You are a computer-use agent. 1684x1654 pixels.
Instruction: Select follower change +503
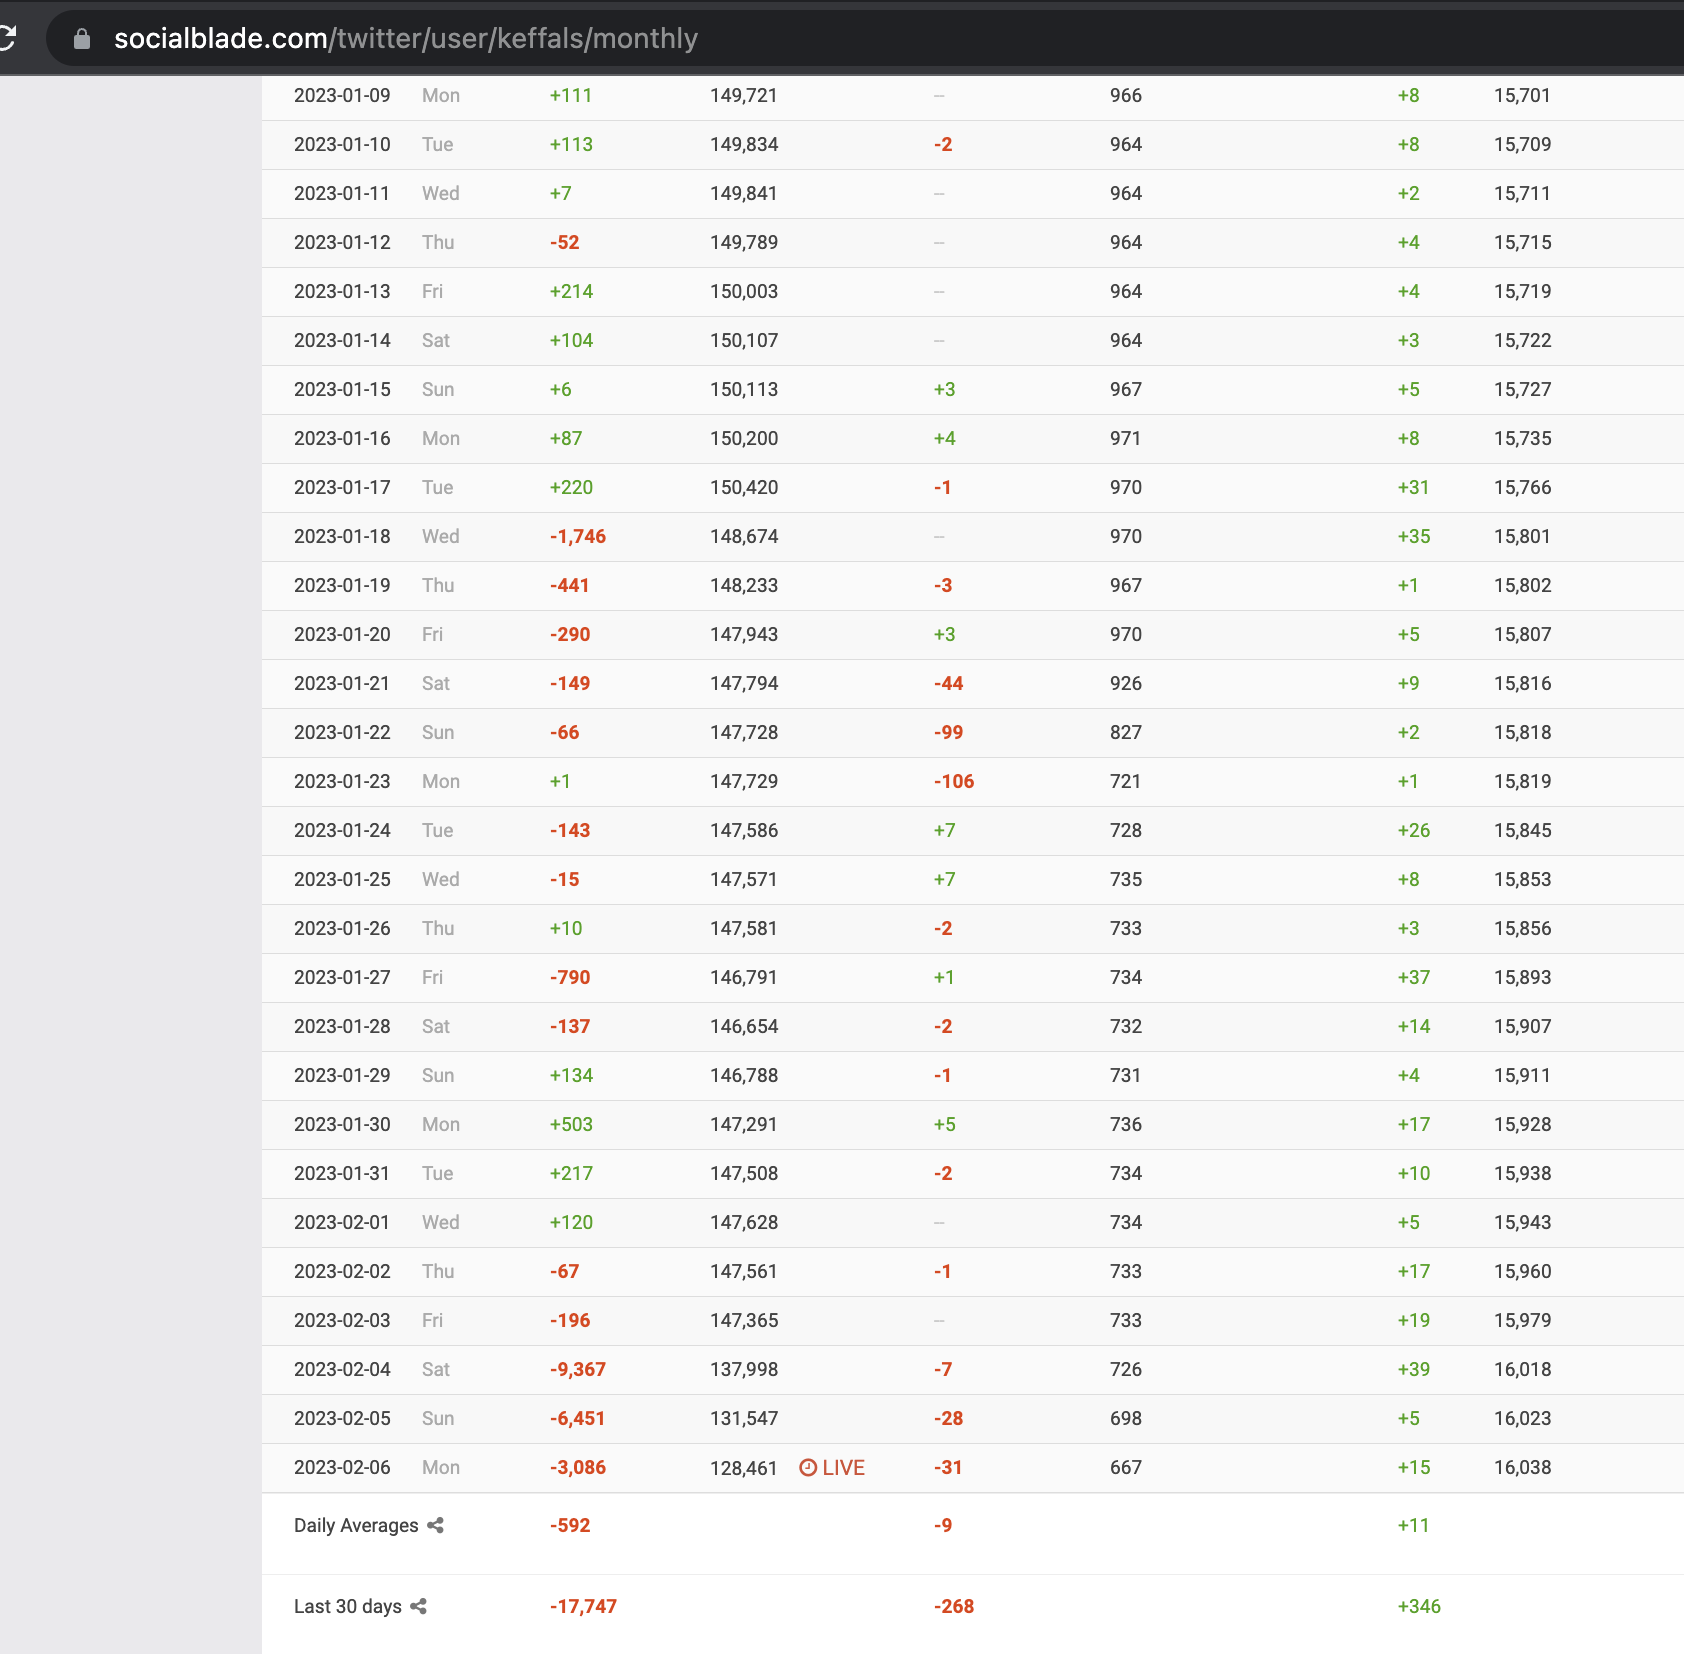pos(571,1124)
